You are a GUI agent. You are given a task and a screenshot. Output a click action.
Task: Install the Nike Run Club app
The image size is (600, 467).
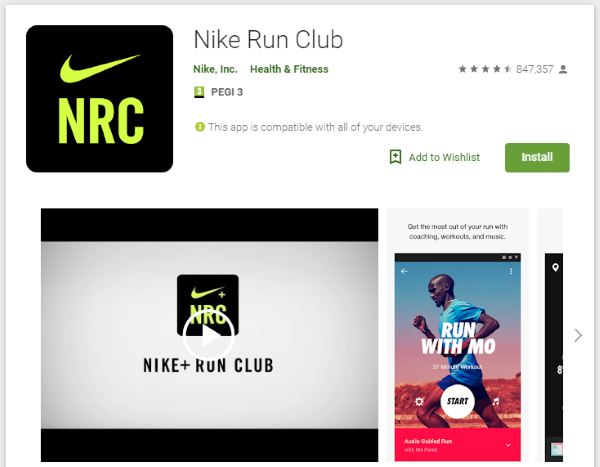click(537, 157)
